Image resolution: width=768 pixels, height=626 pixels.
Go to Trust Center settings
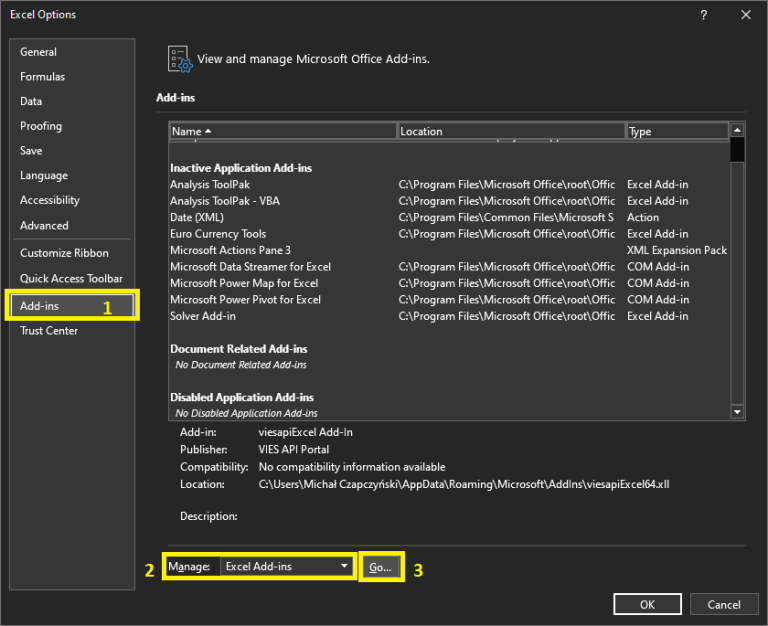pyautogui.click(x=49, y=331)
